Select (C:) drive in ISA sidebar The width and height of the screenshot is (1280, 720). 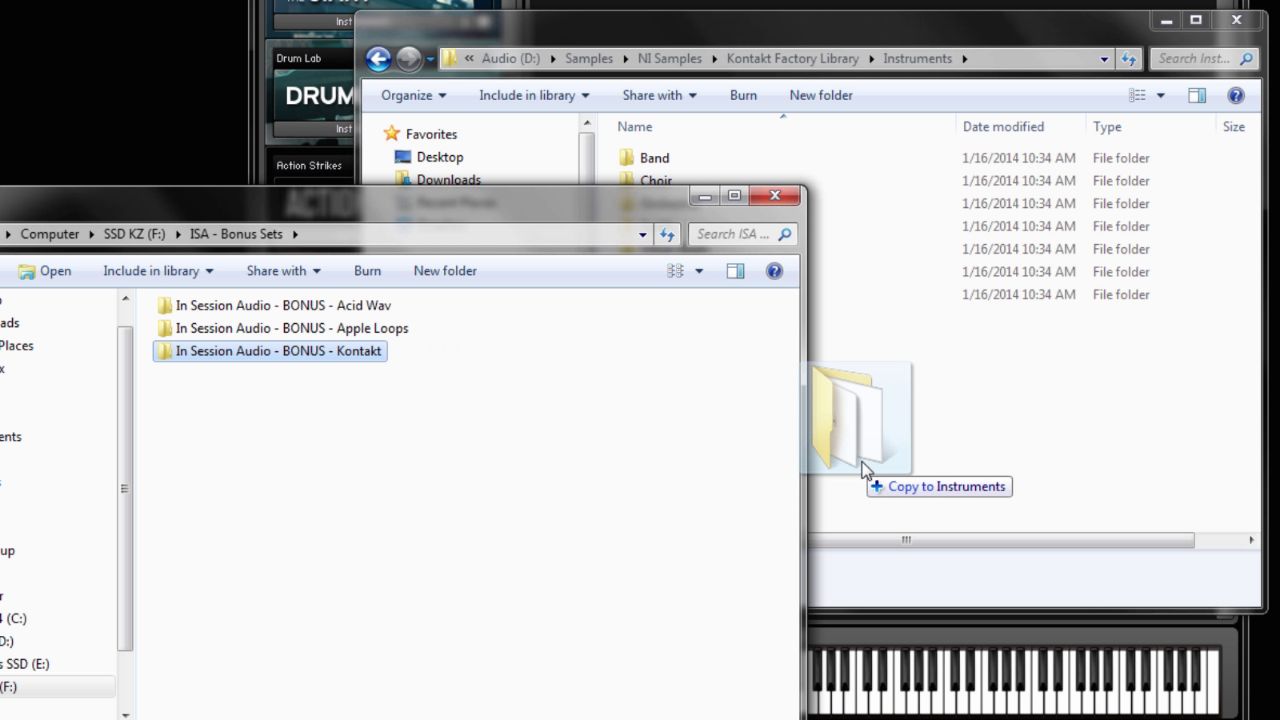pyautogui.click(x=14, y=619)
